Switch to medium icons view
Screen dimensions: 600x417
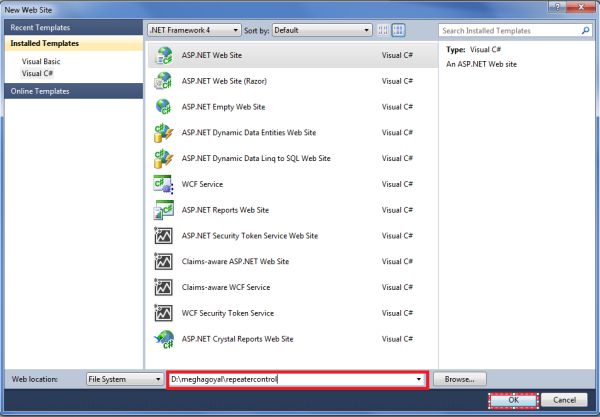pyautogui.click(x=398, y=30)
